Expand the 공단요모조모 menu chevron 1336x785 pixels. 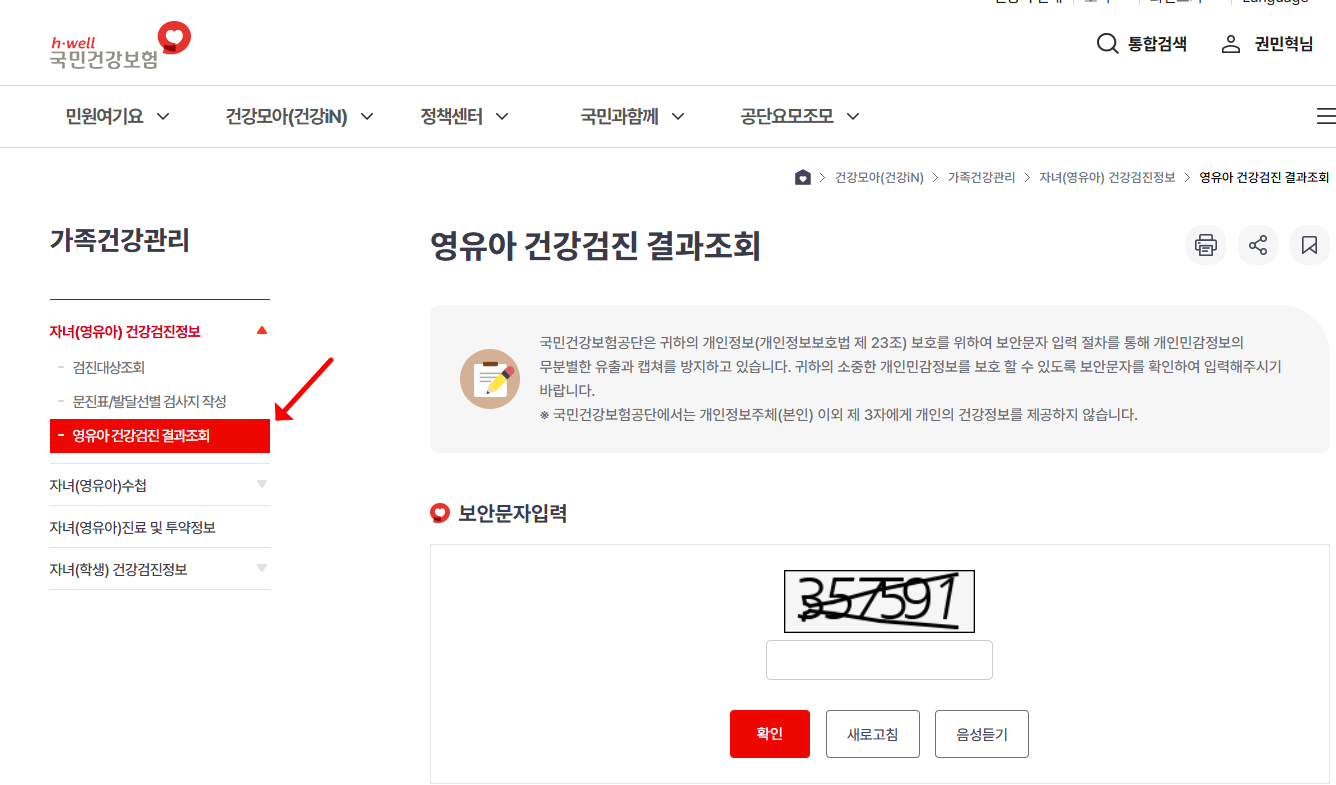[853, 117]
